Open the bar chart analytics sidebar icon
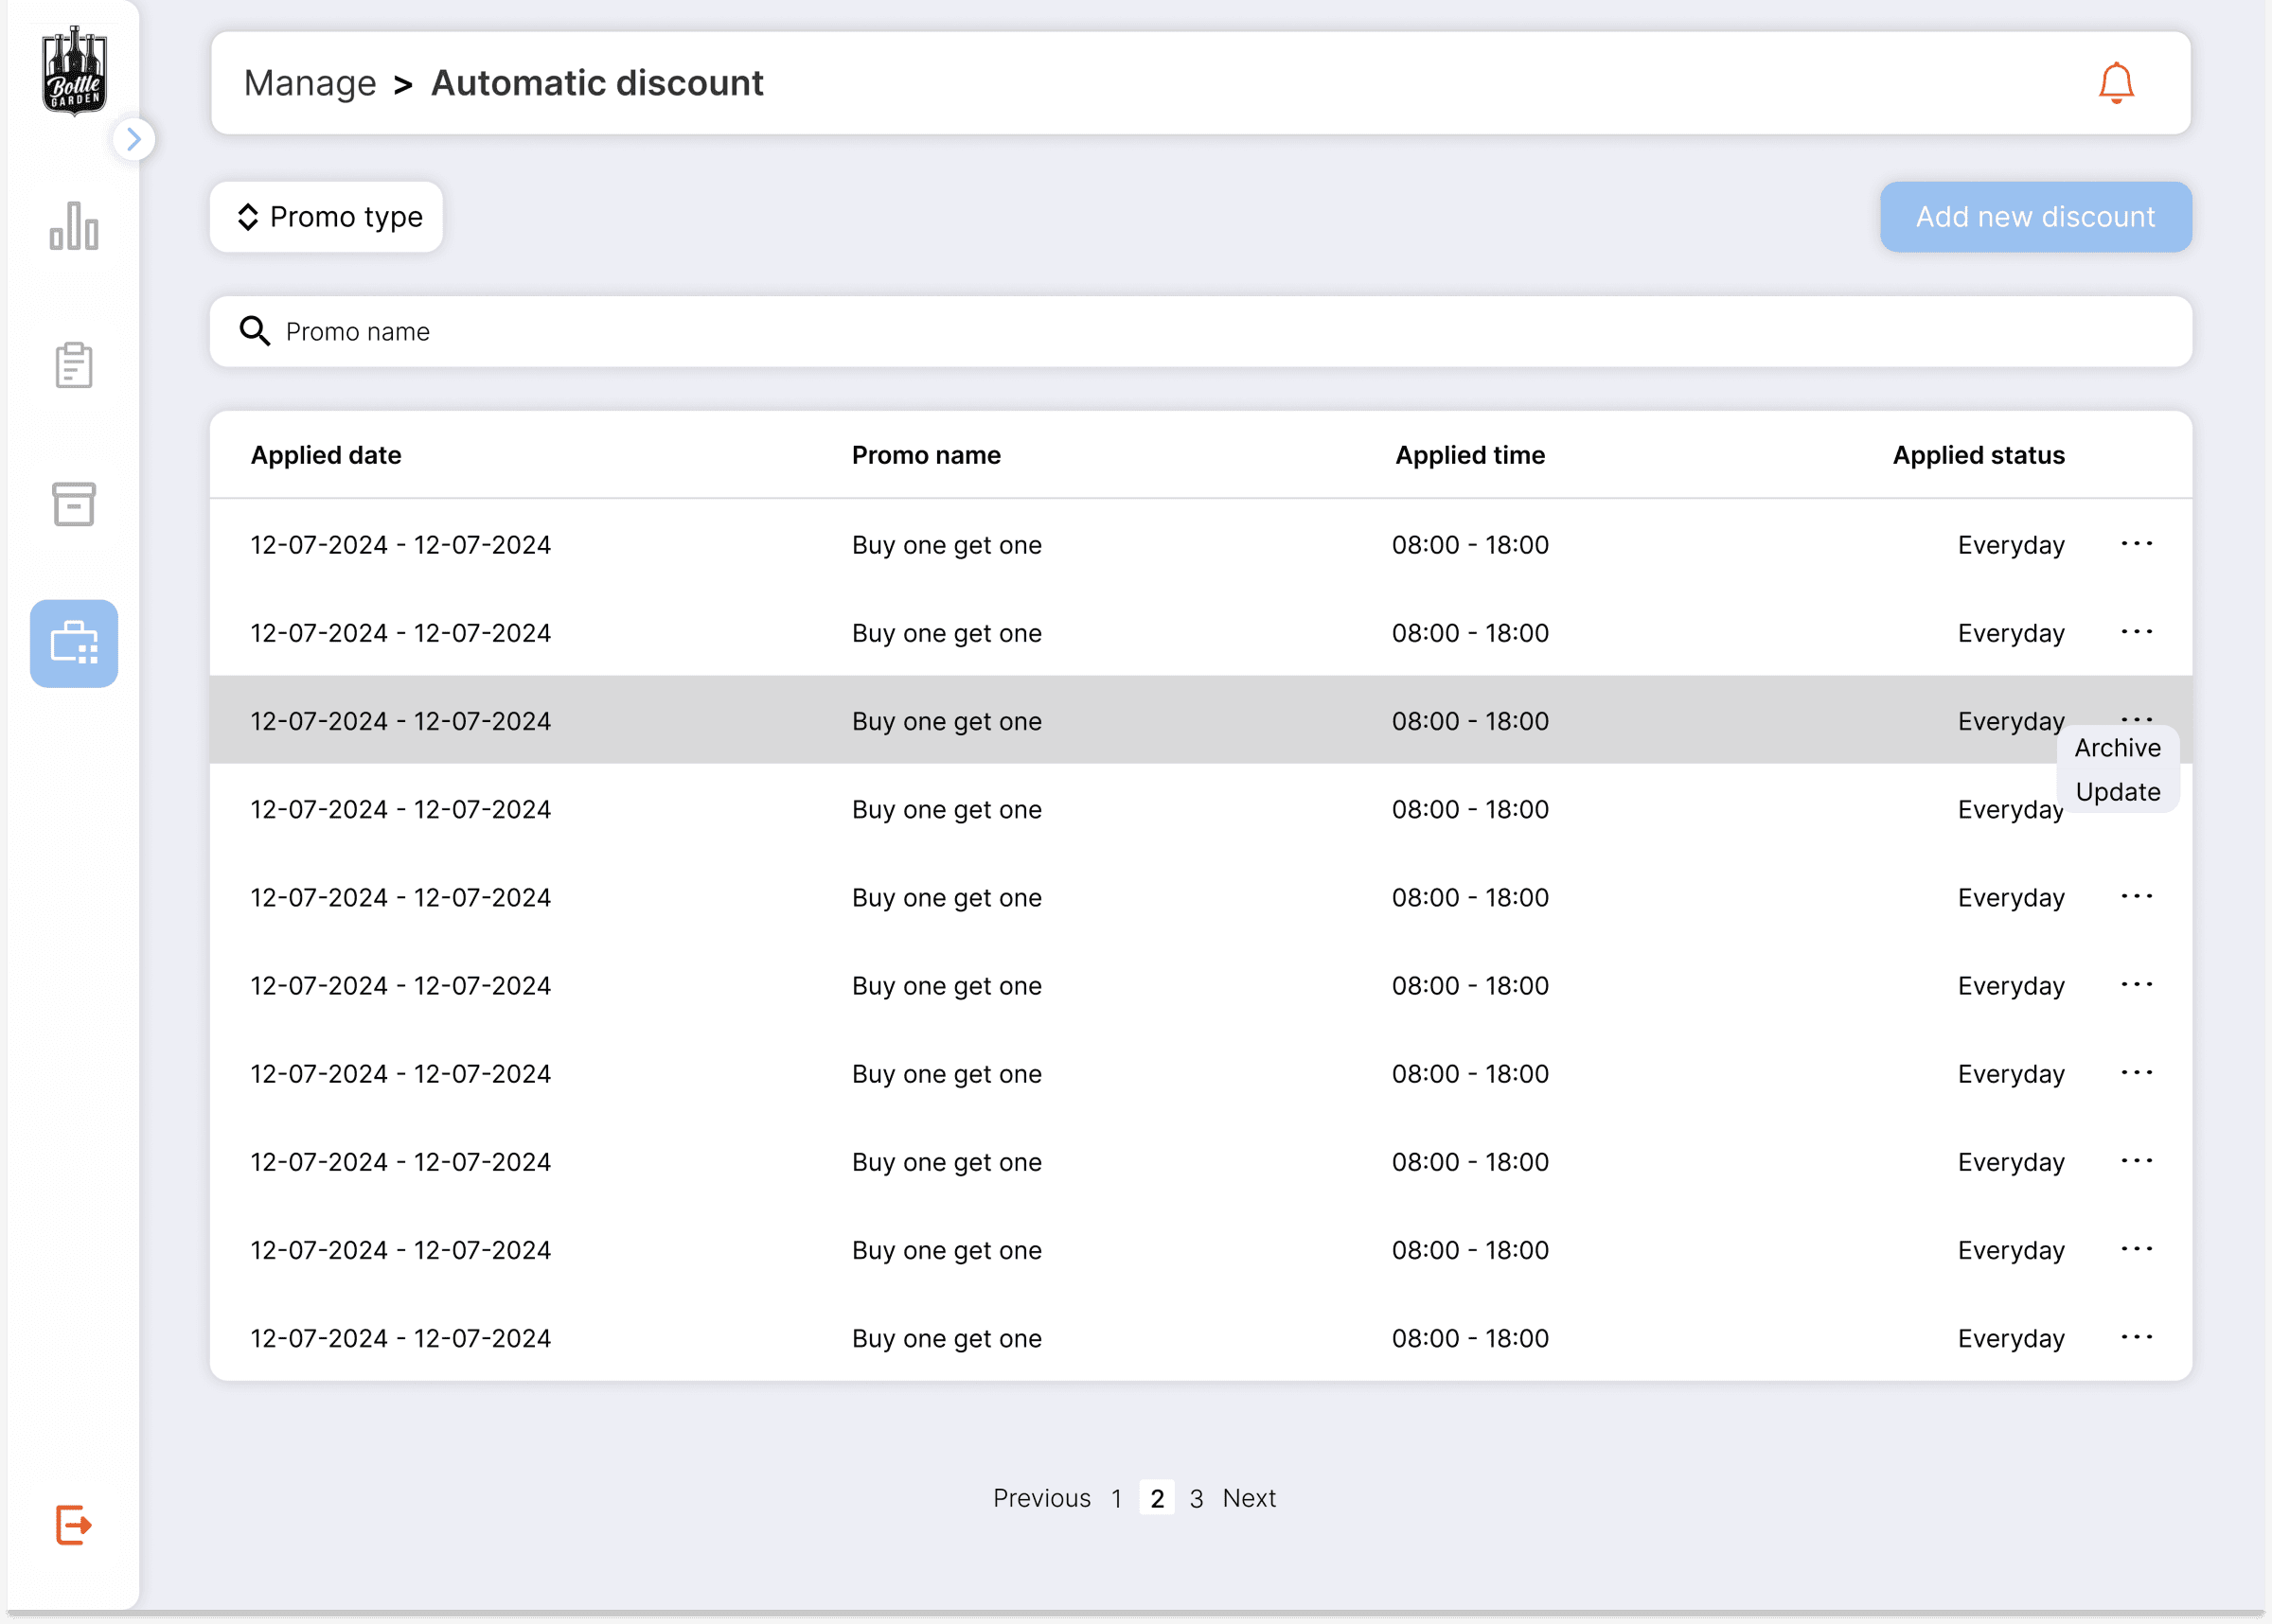2272x1624 pixels. (74, 226)
